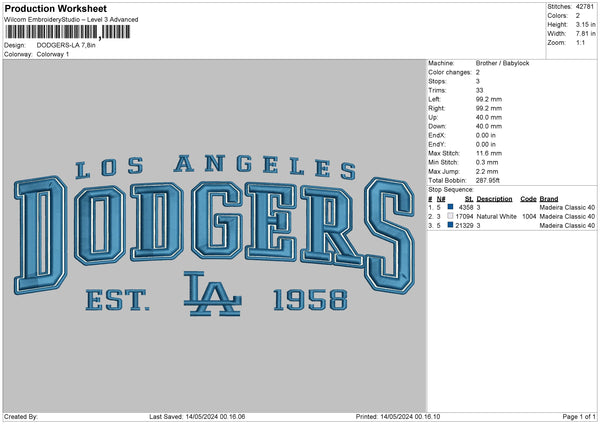This screenshot has height=424, width=600.
Task: Click 'Madeira Classic 40' in row 1
Action: pyautogui.click(x=567, y=207)
